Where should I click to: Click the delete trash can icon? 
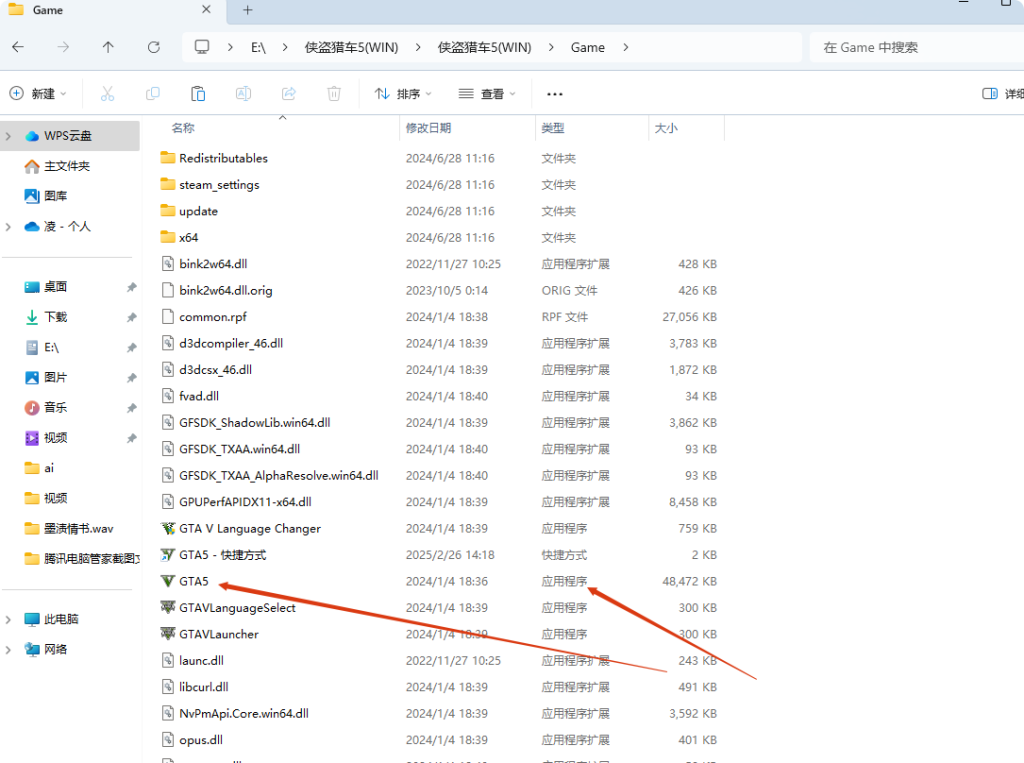point(334,93)
